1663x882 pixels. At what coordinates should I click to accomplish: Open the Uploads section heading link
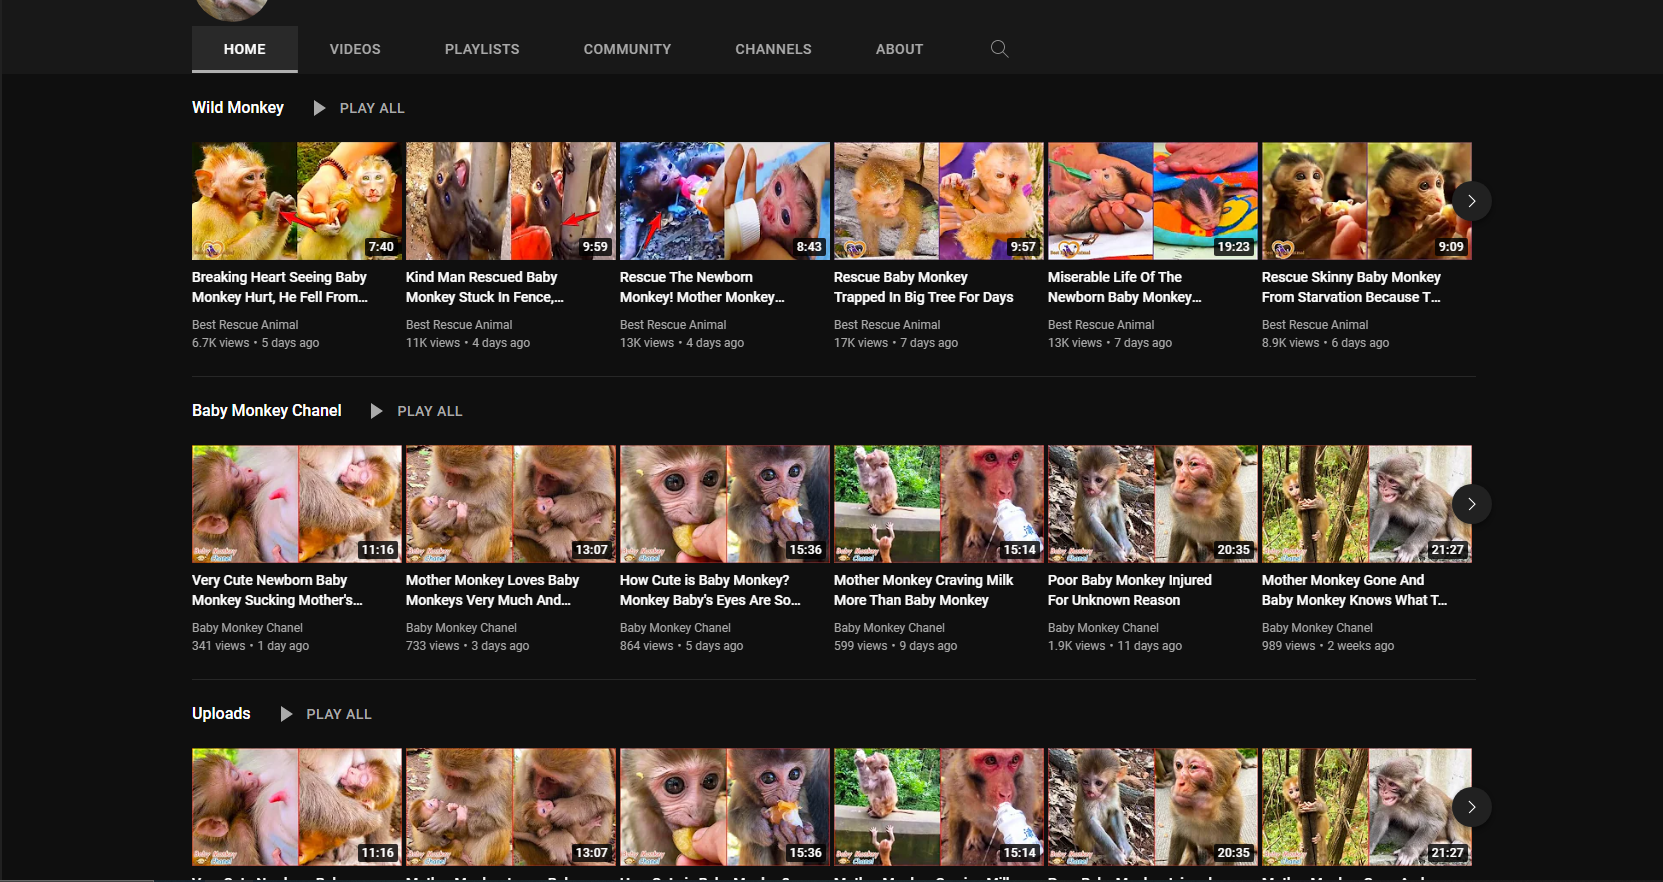221,714
